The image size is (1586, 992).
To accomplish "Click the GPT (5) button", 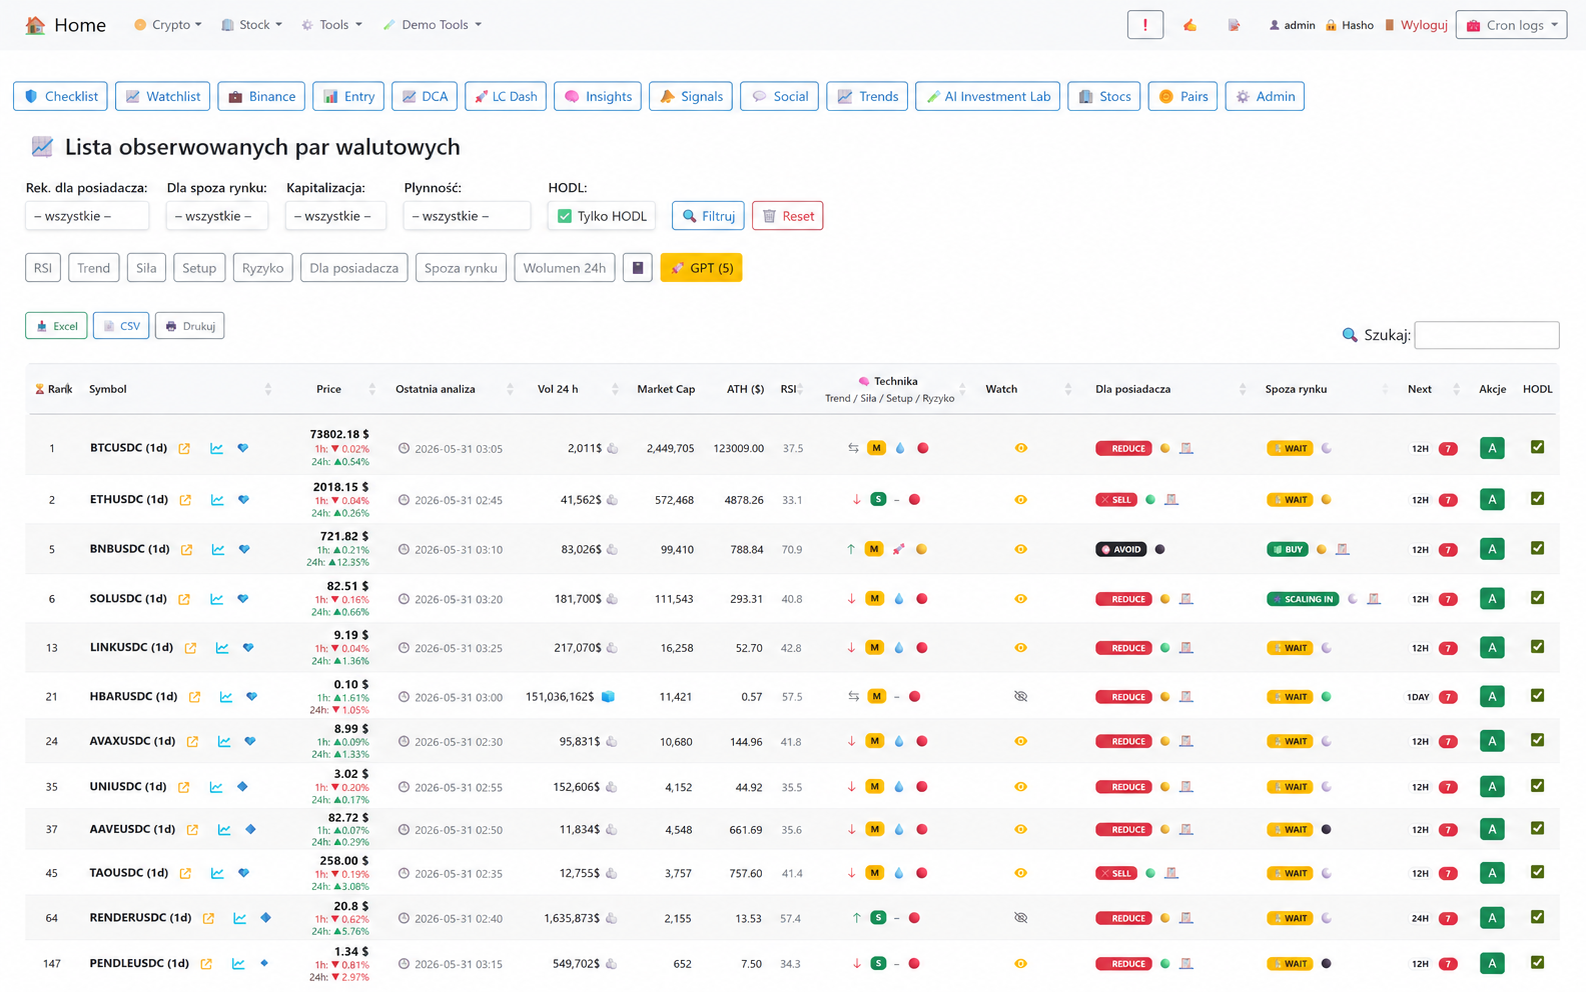I will (701, 268).
